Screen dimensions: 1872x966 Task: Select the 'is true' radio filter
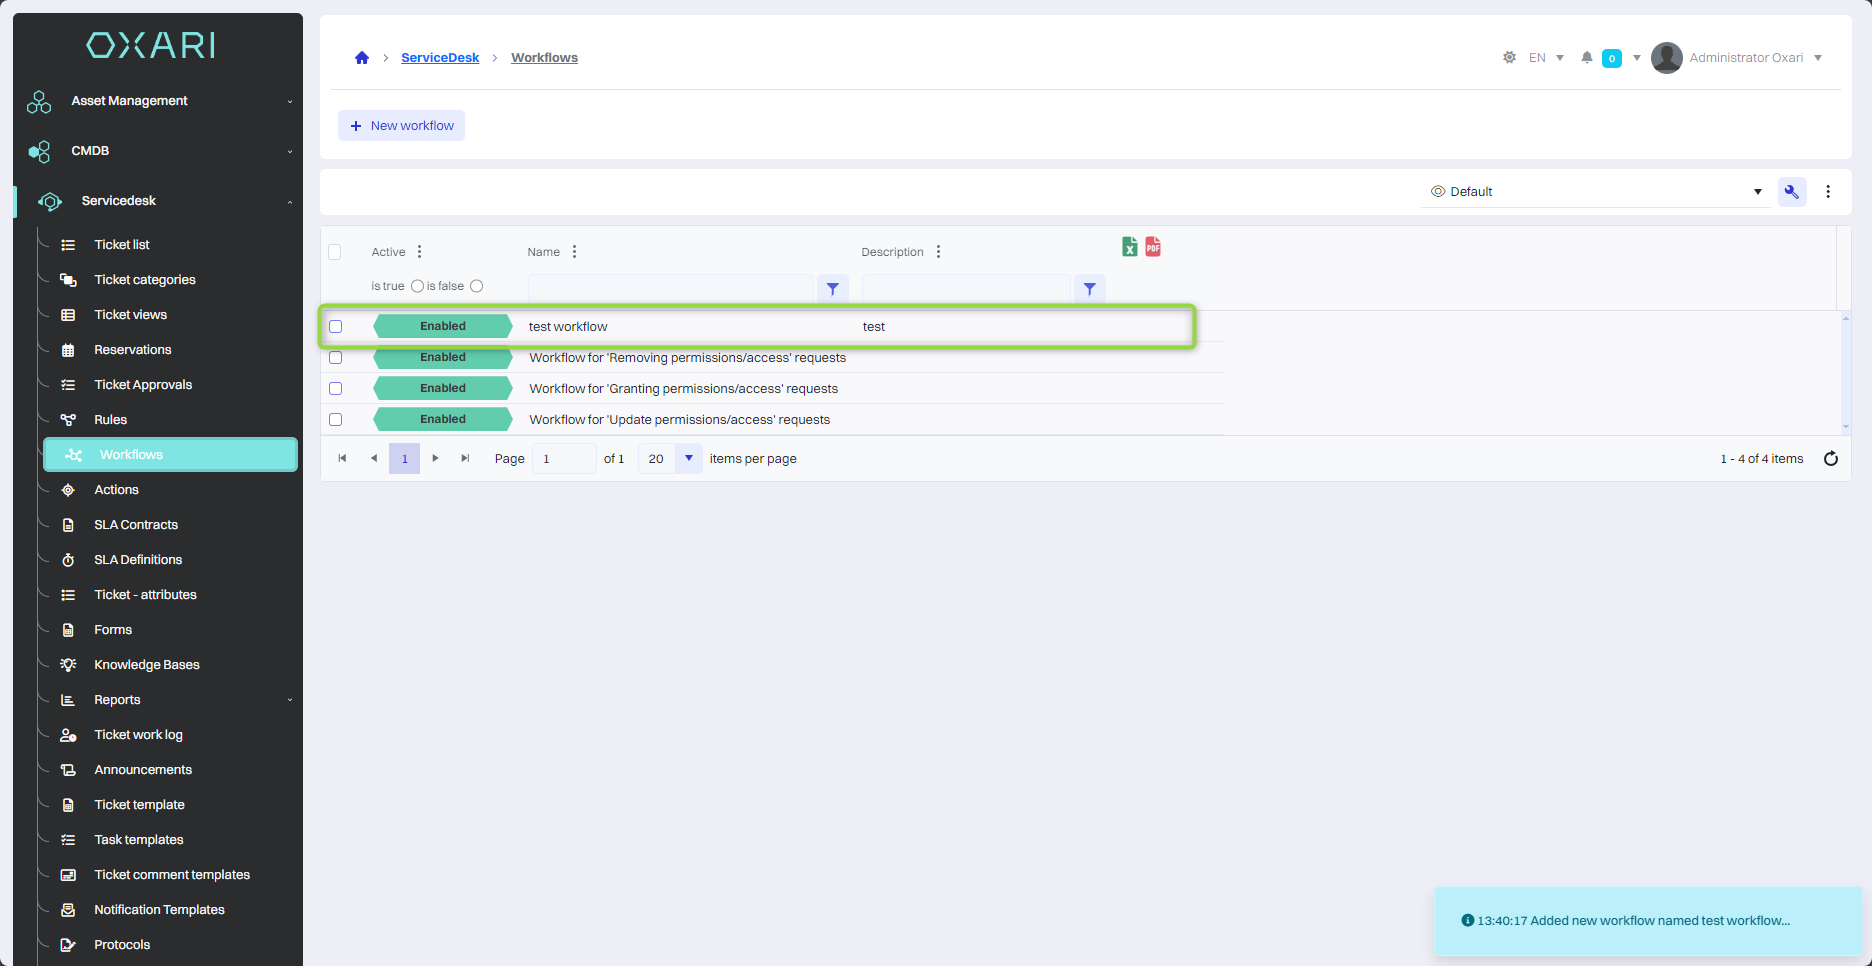tap(417, 286)
